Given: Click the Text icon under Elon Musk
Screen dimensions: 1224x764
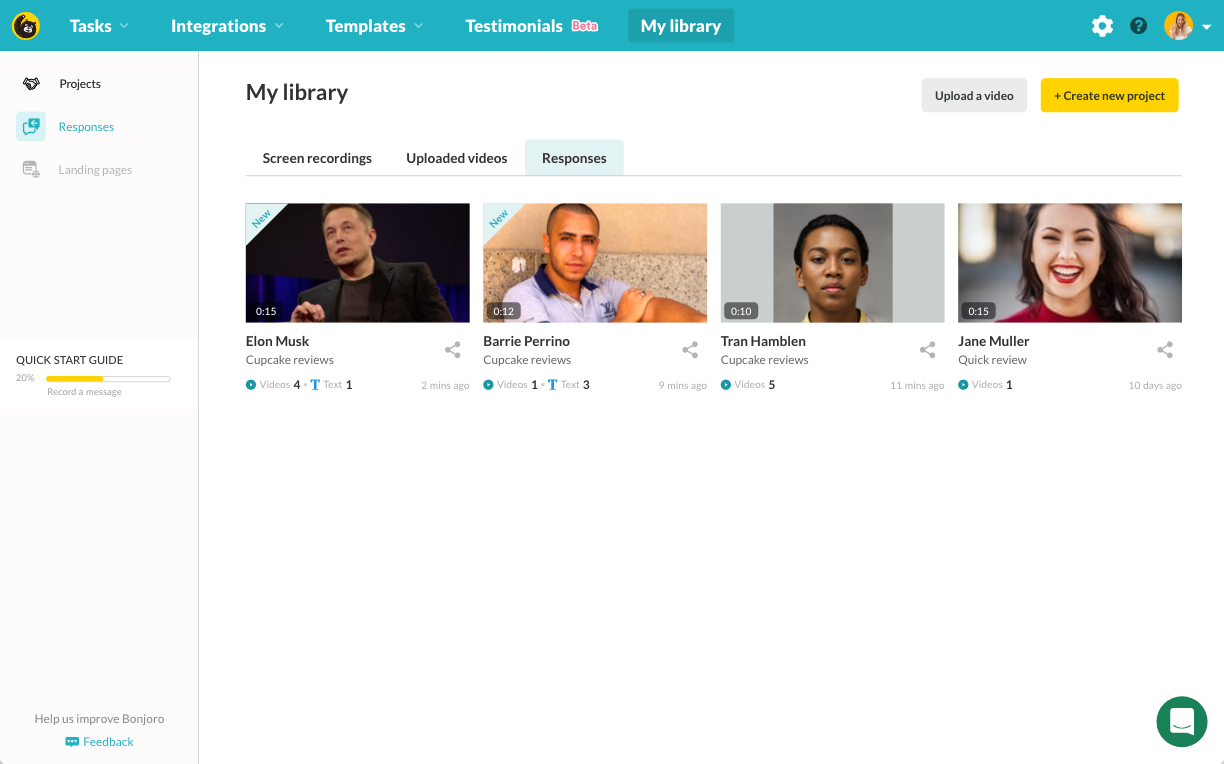Looking at the screenshot, I should click(315, 385).
